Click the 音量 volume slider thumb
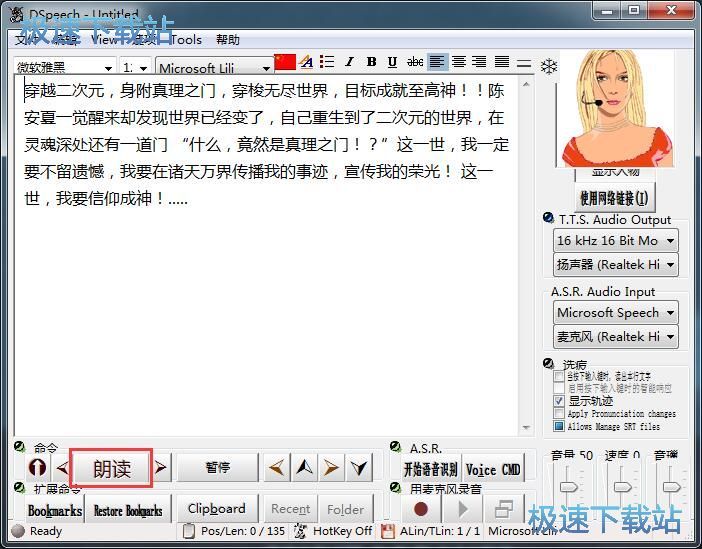The height and width of the screenshot is (549, 702). click(569, 487)
